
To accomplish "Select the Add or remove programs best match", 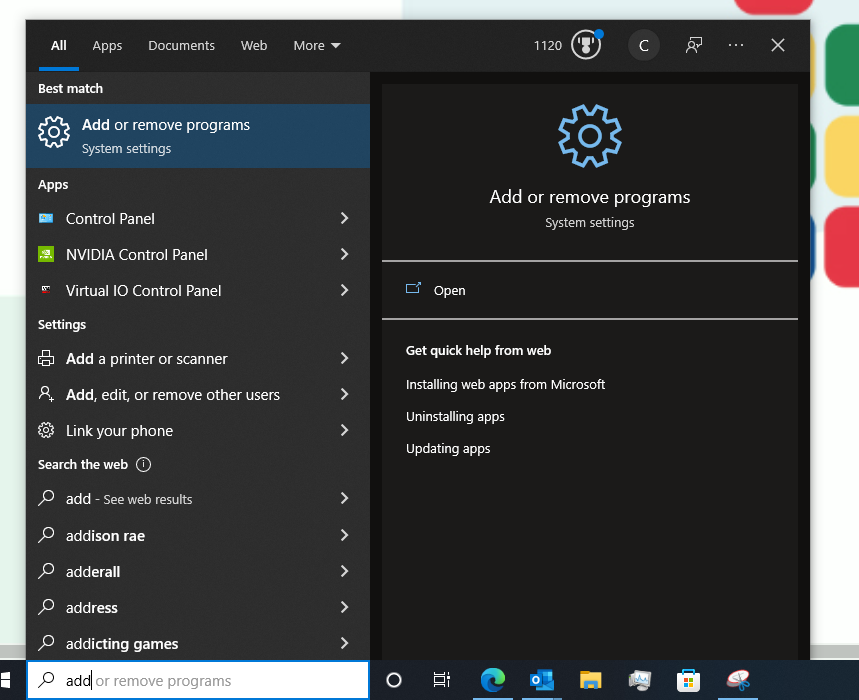I will point(198,136).
